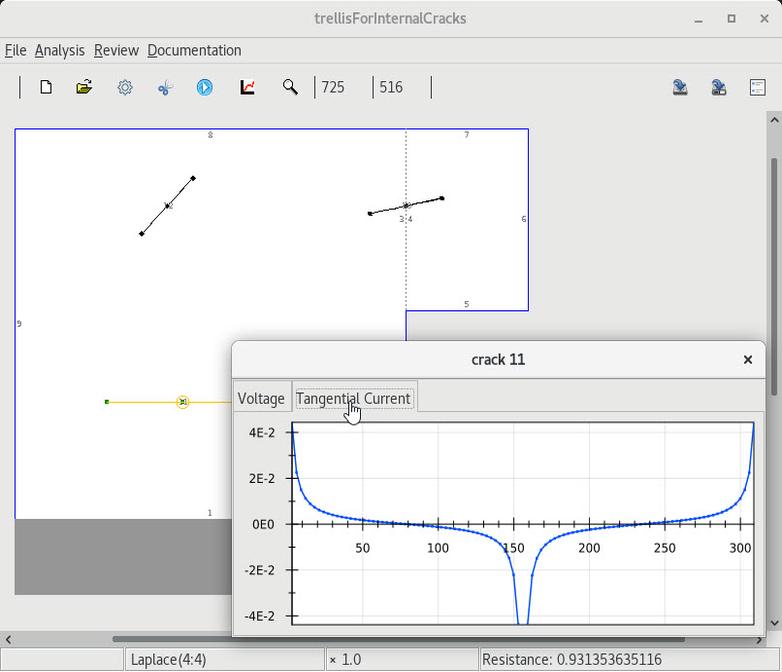The height and width of the screenshot is (672, 782).
Task: Open the Analysis menu
Action: 60,50
